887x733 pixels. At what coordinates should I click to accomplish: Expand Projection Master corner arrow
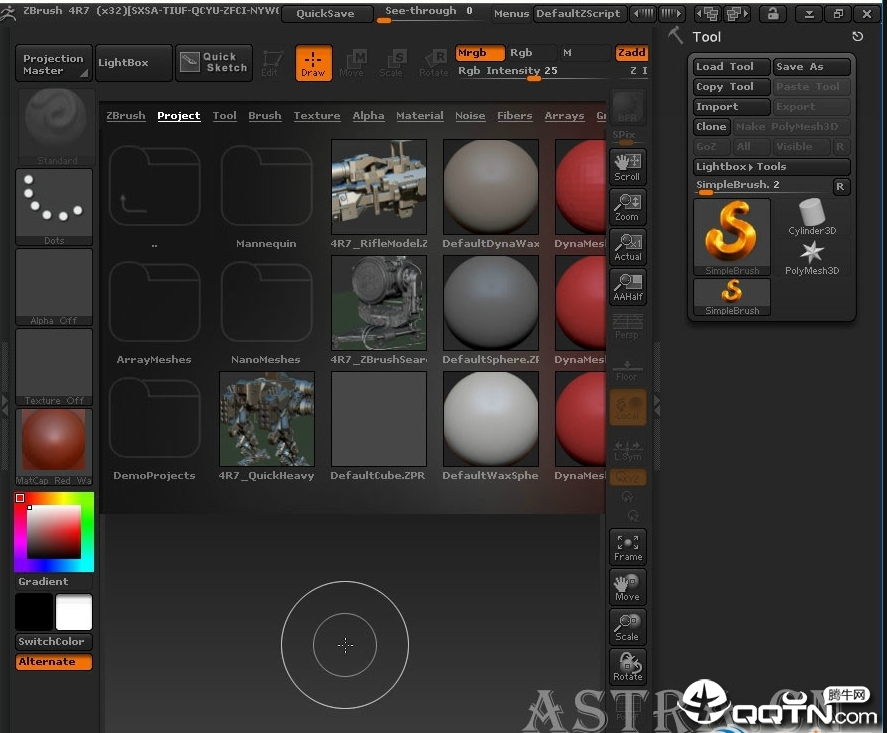tap(84, 72)
